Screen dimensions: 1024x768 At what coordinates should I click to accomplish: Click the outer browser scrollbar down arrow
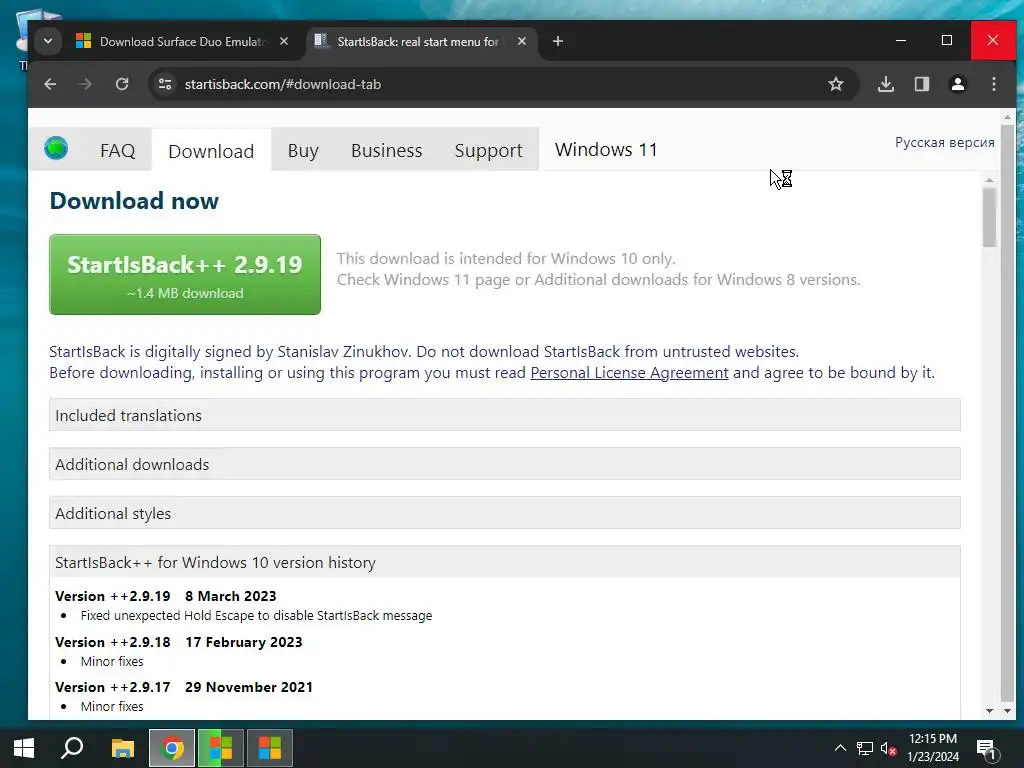pos(1007,711)
